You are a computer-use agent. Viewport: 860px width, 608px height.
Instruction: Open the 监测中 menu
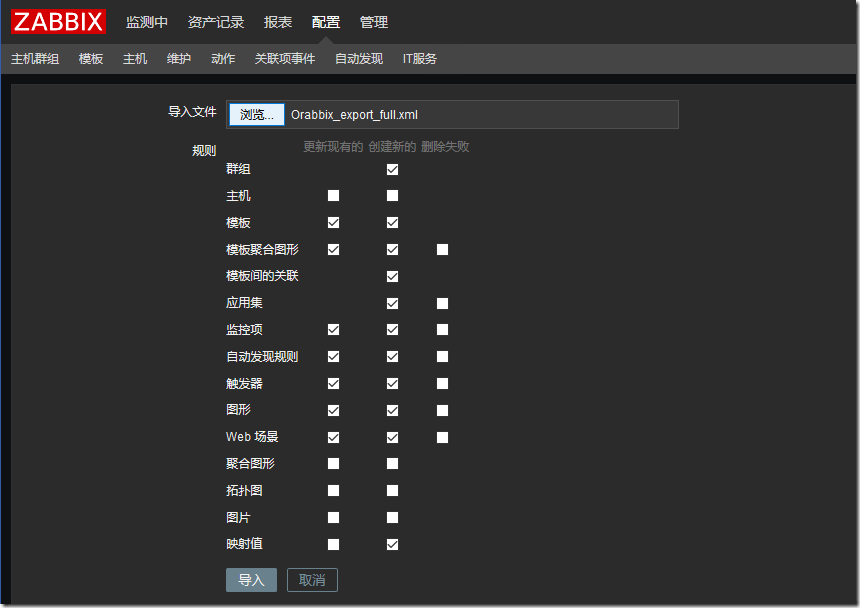[148, 21]
